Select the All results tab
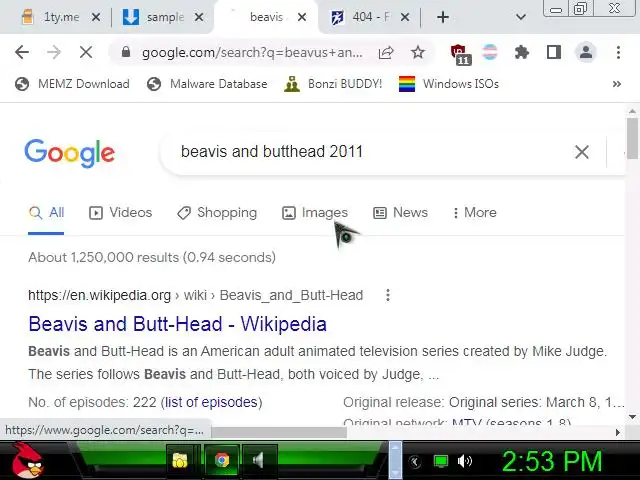Image resolution: width=640 pixels, height=480 pixels. 46,213
